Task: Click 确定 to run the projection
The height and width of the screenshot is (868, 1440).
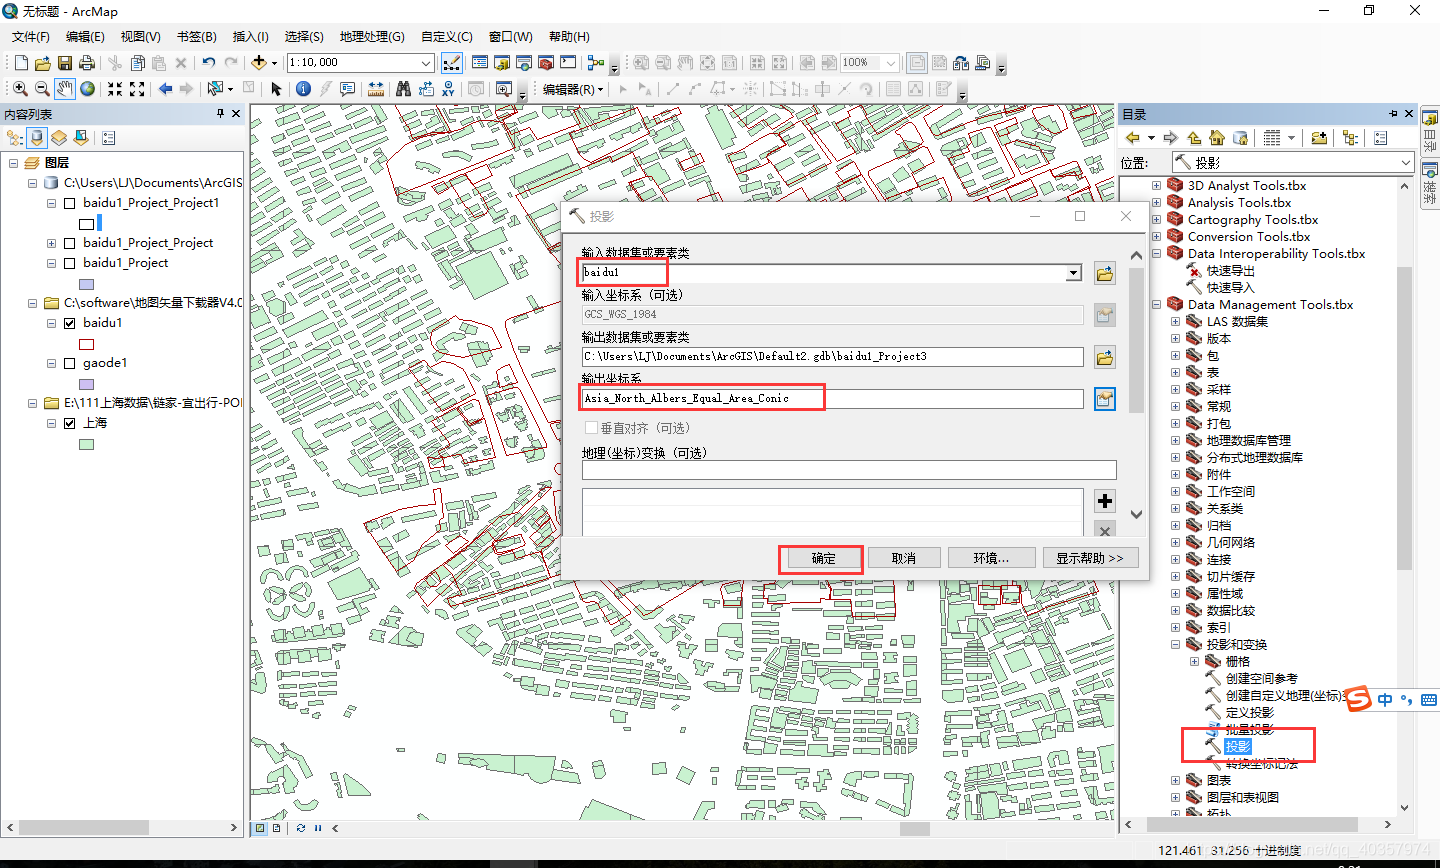Action: tap(823, 558)
